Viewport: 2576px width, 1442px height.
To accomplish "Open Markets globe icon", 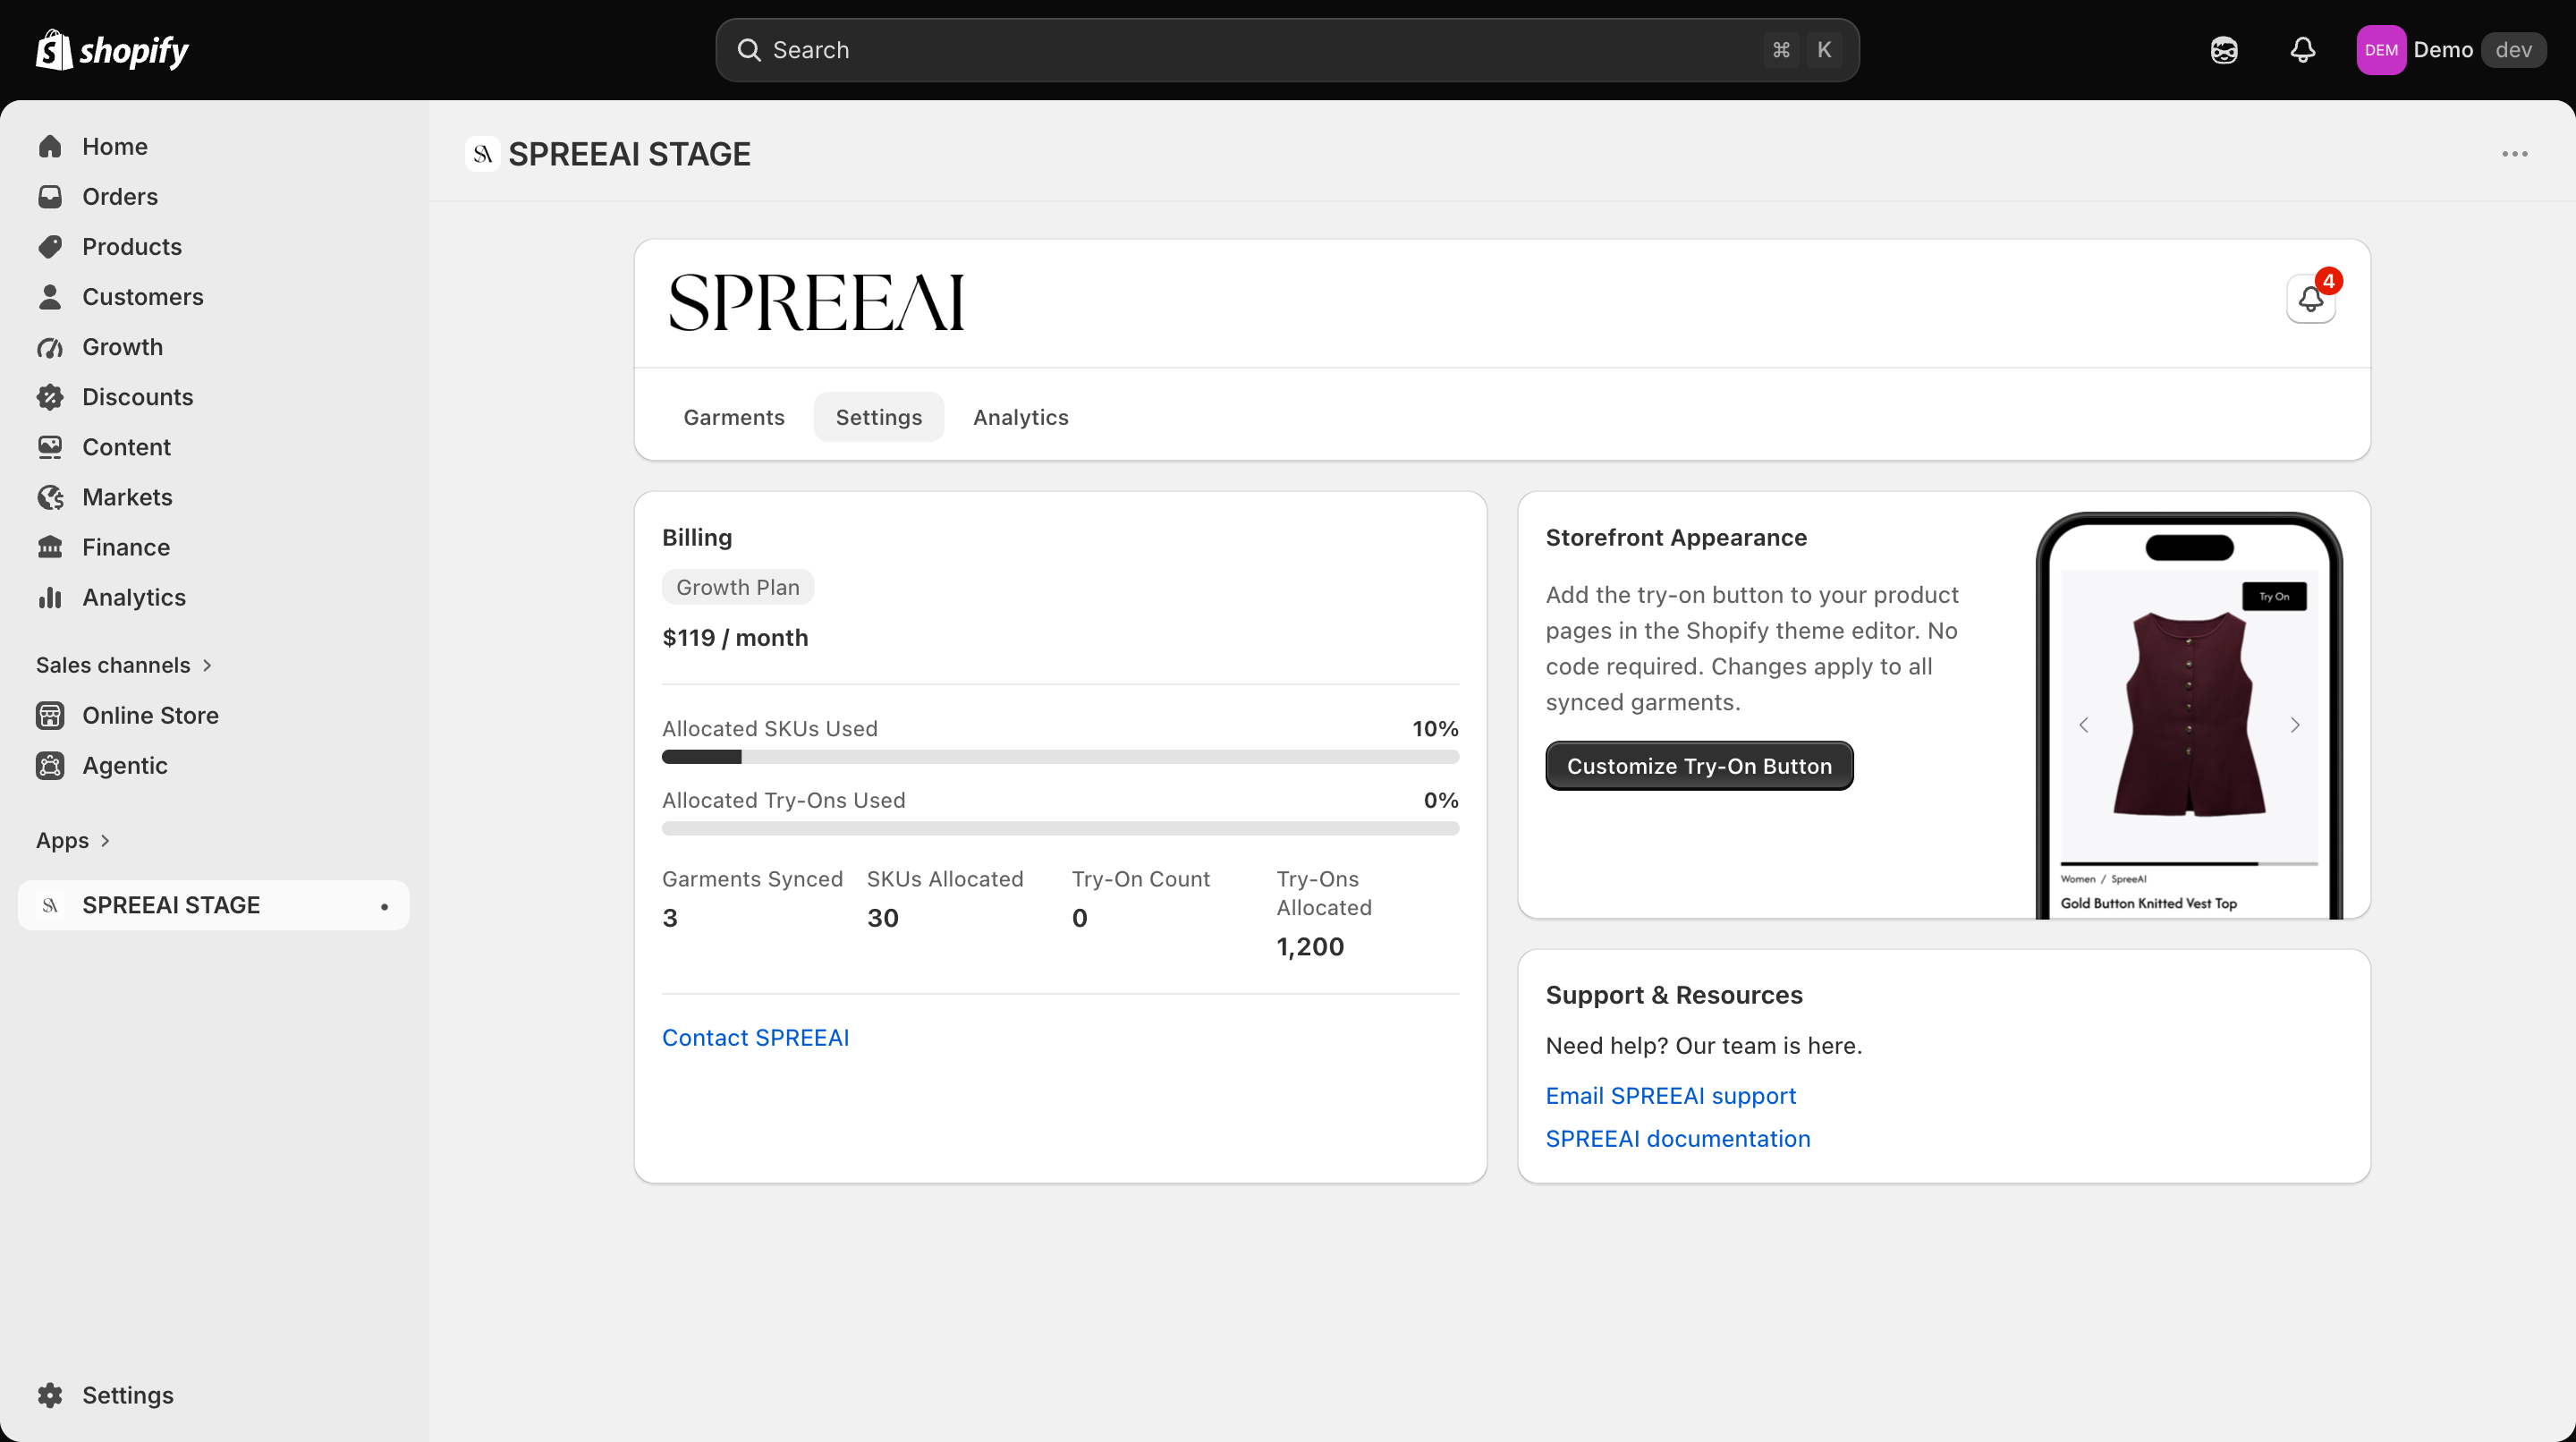I will point(50,497).
